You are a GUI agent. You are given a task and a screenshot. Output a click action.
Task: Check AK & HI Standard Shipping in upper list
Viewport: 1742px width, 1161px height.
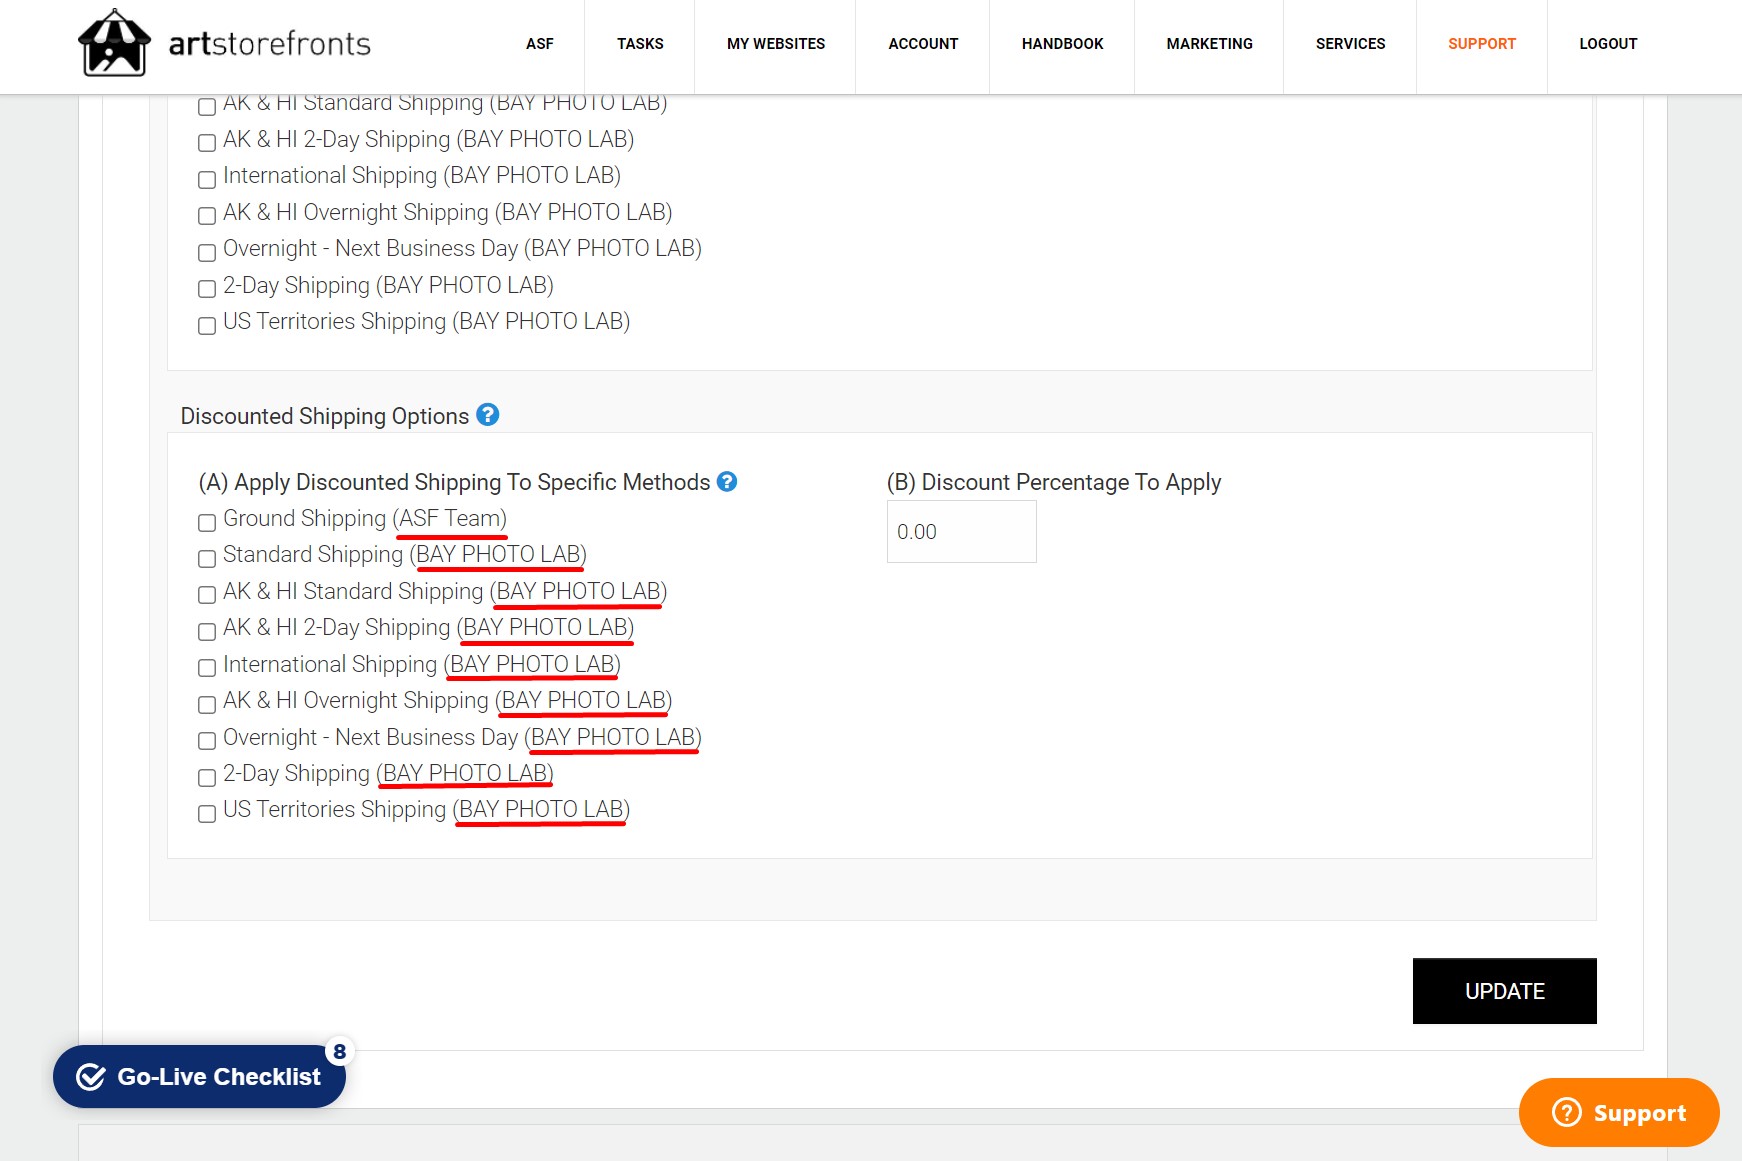click(207, 106)
